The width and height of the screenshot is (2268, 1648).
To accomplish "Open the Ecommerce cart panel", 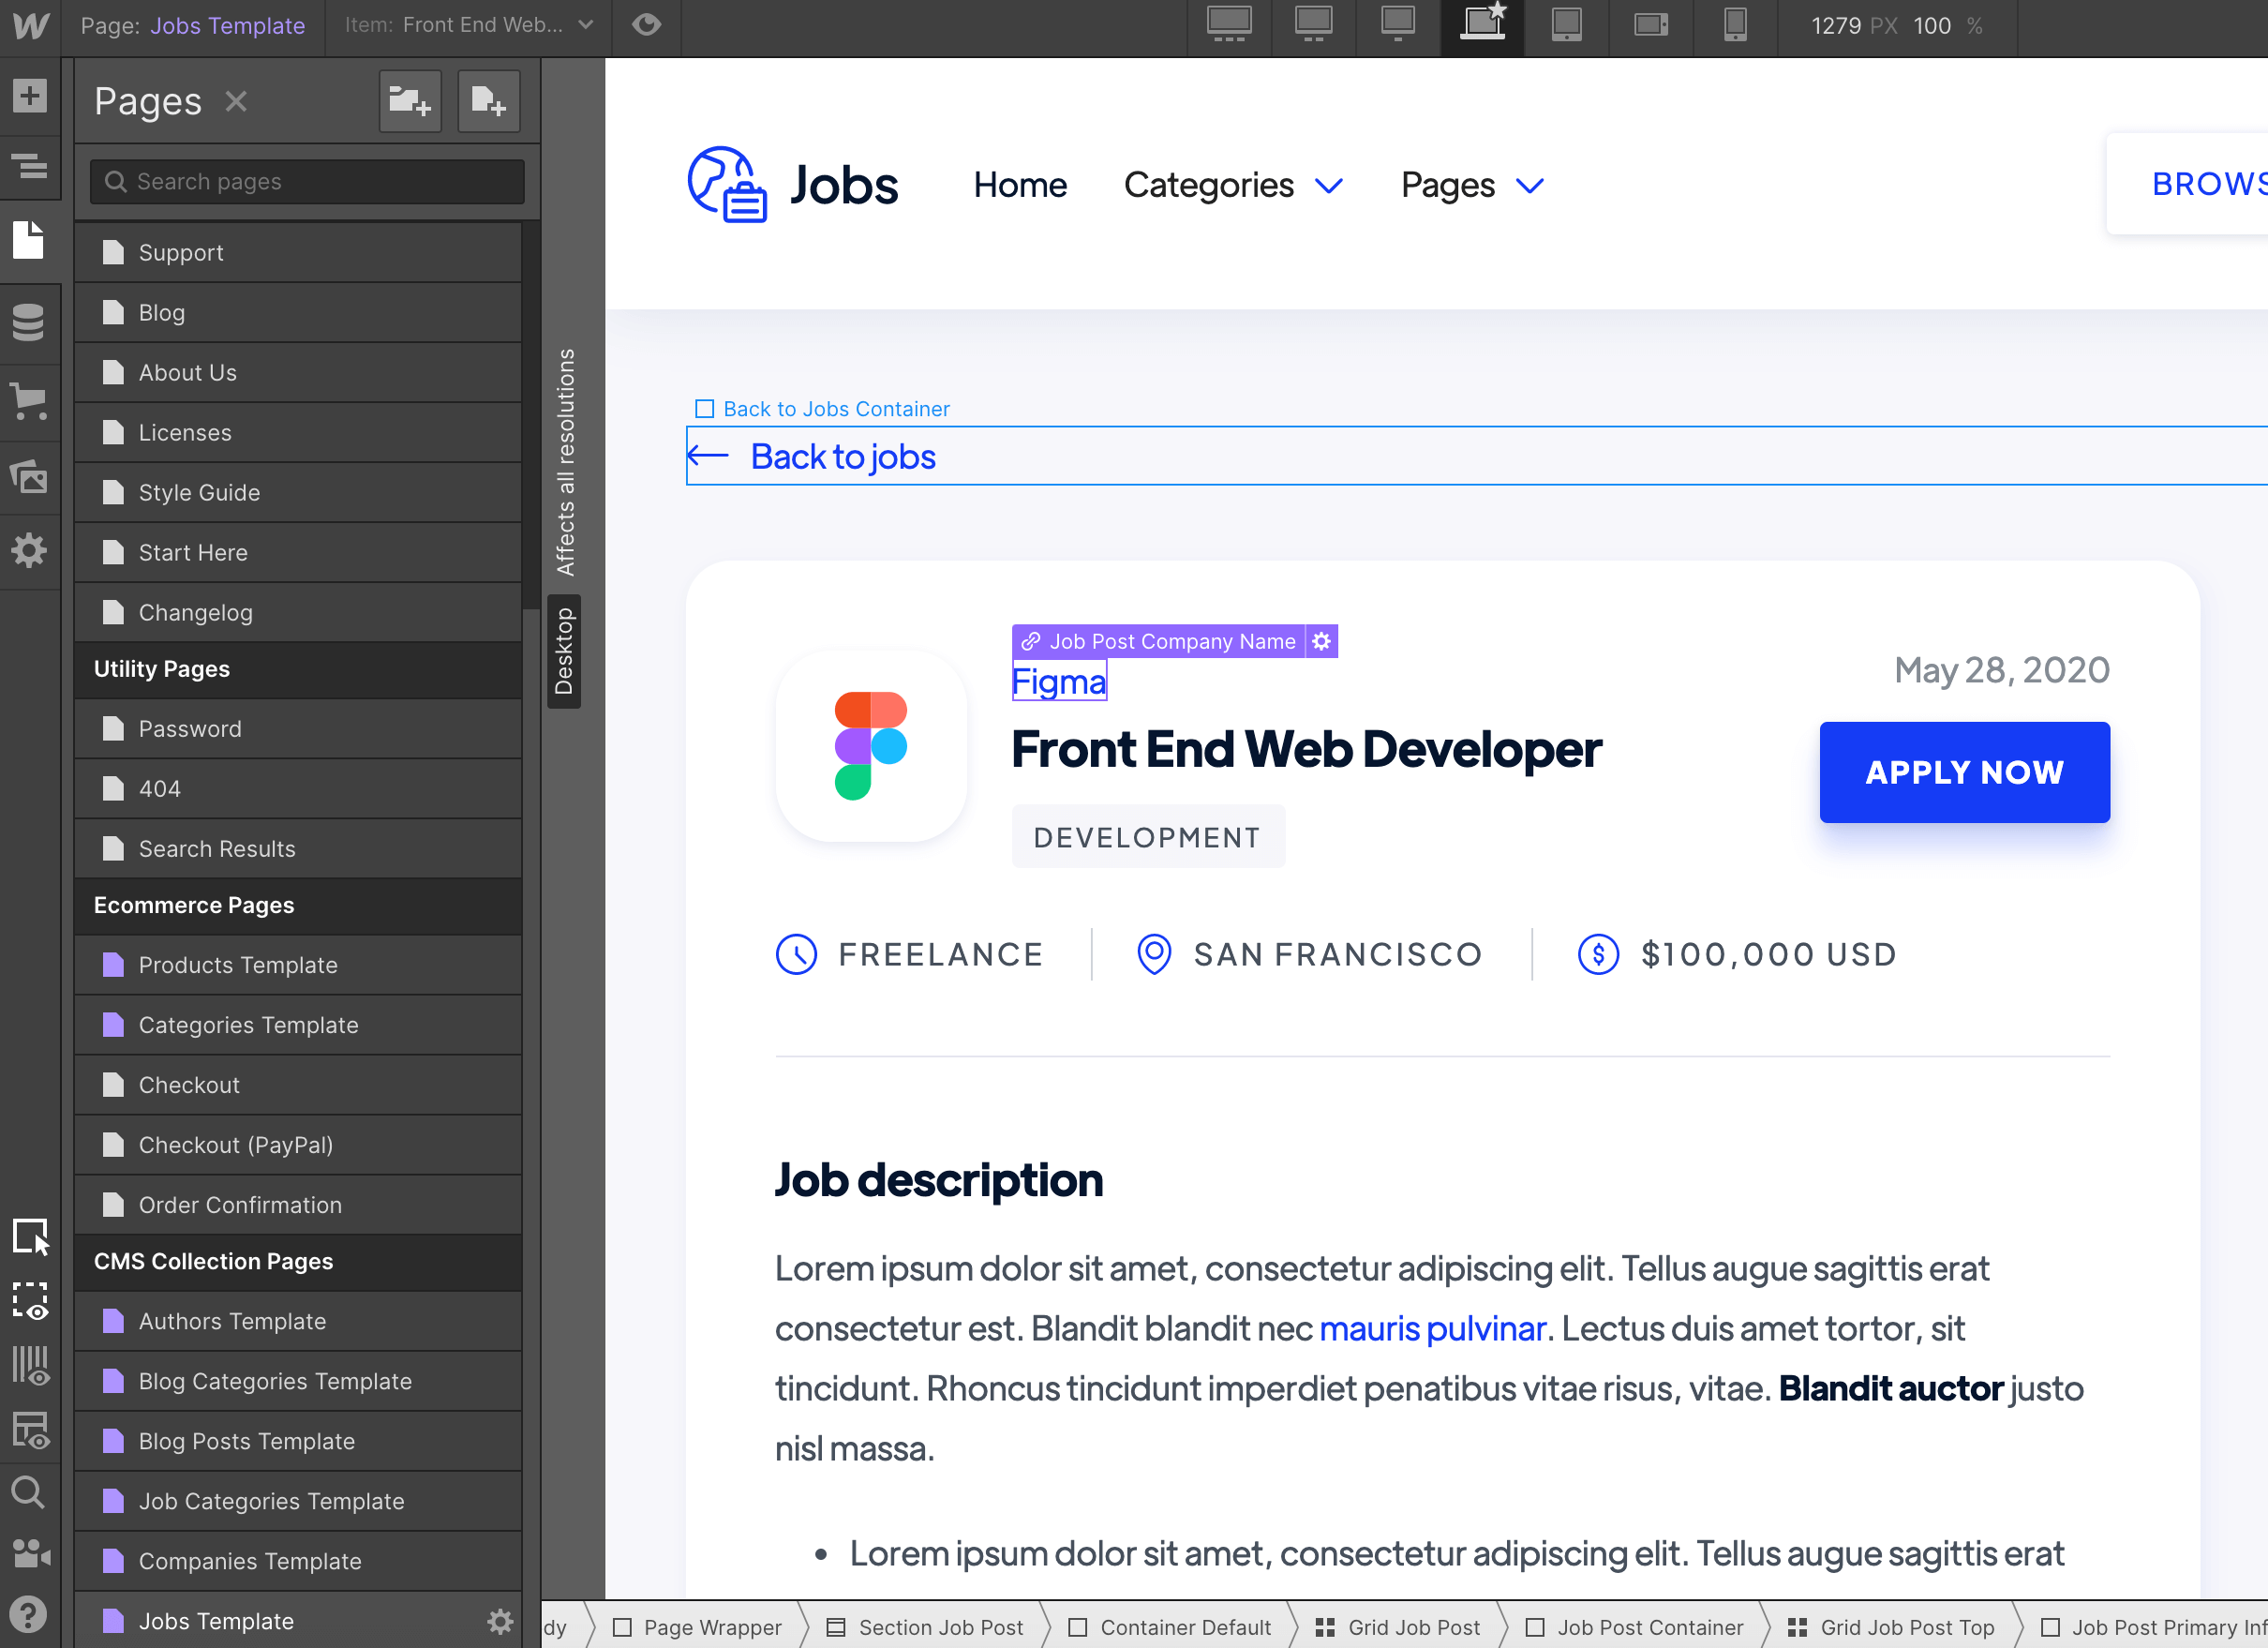I will 30,400.
